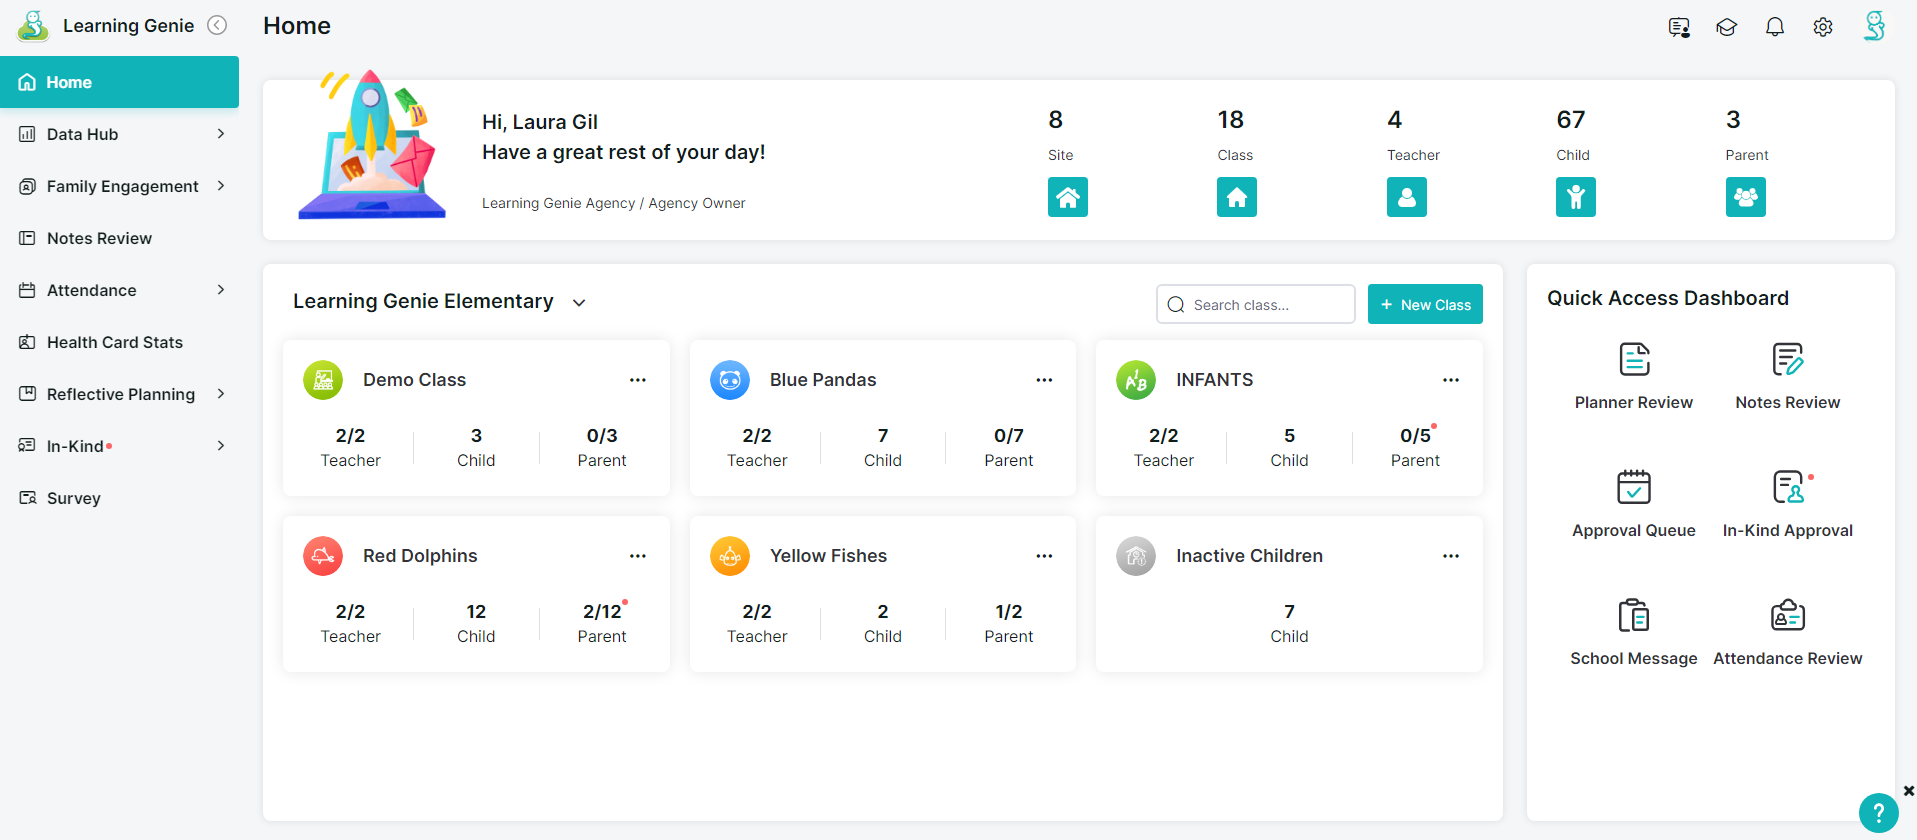The image size is (1917, 840).
Task: Open Notes Review in the sidebar
Action: coord(119,238)
